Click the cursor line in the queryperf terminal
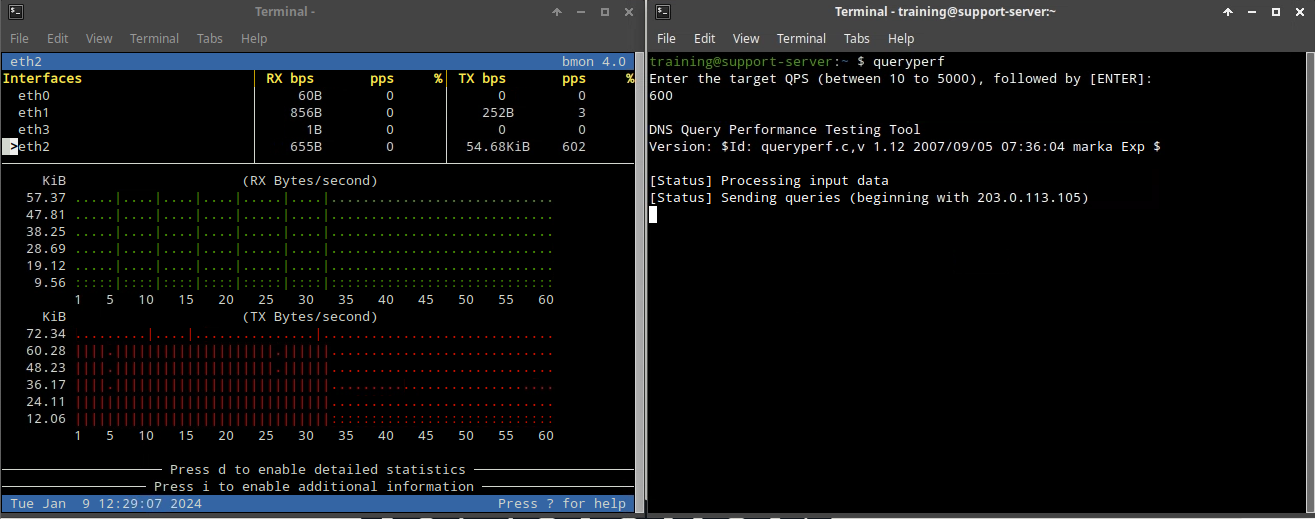The width and height of the screenshot is (1315, 519). pyautogui.click(x=653, y=215)
